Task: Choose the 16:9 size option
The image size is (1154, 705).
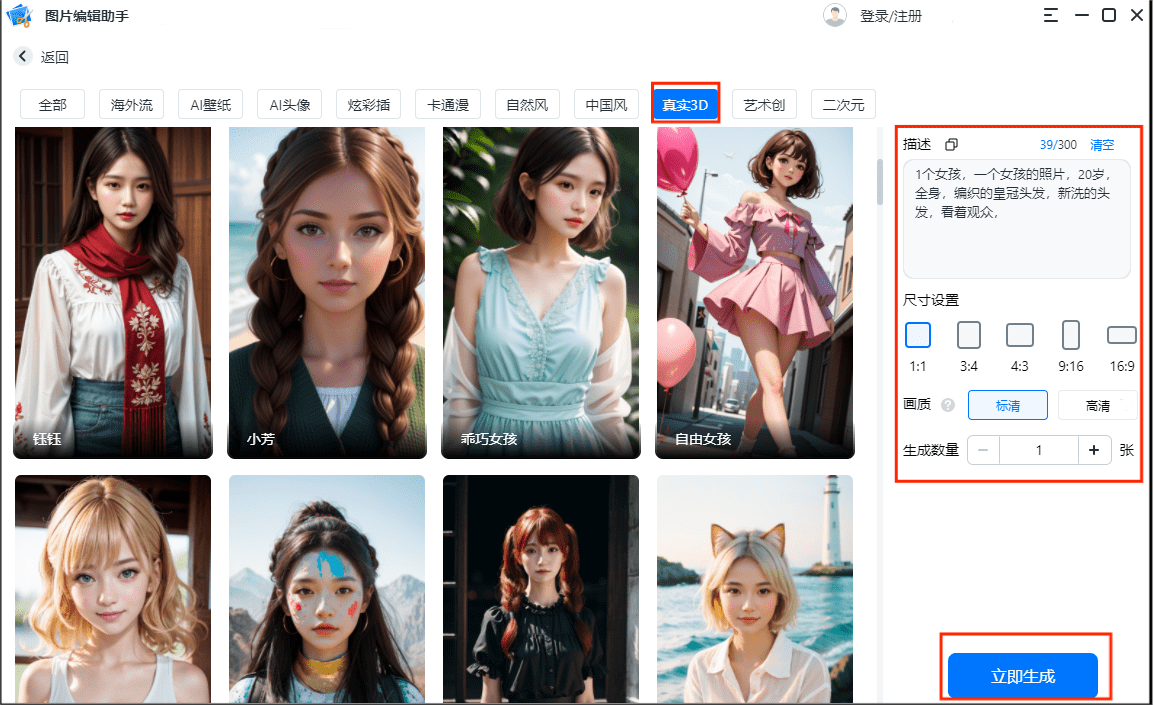Action: (x=1121, y=335)
